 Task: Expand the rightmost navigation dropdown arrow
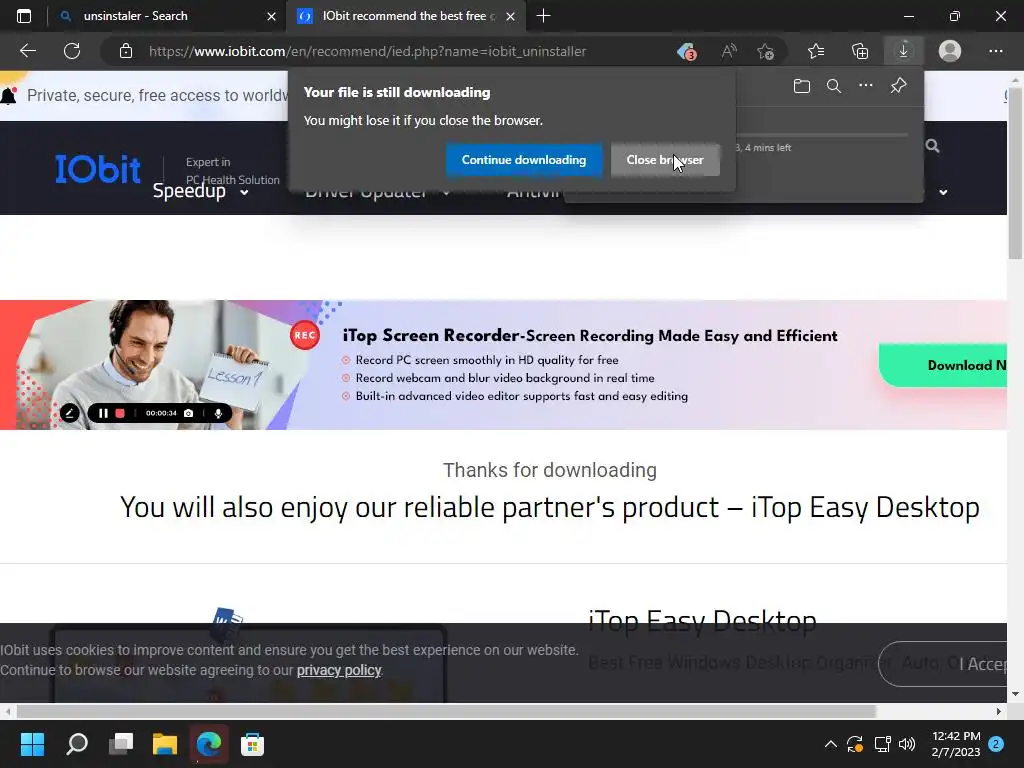[x=943, y=193]
